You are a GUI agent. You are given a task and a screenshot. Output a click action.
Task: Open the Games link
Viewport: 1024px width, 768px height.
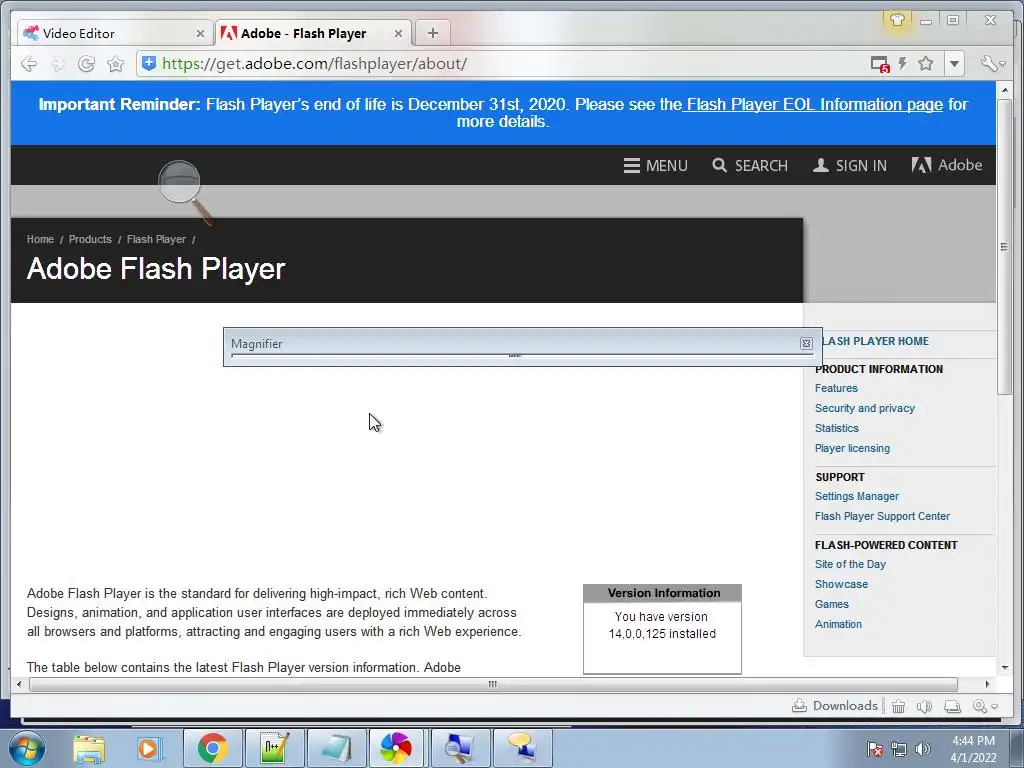[831, 605]
